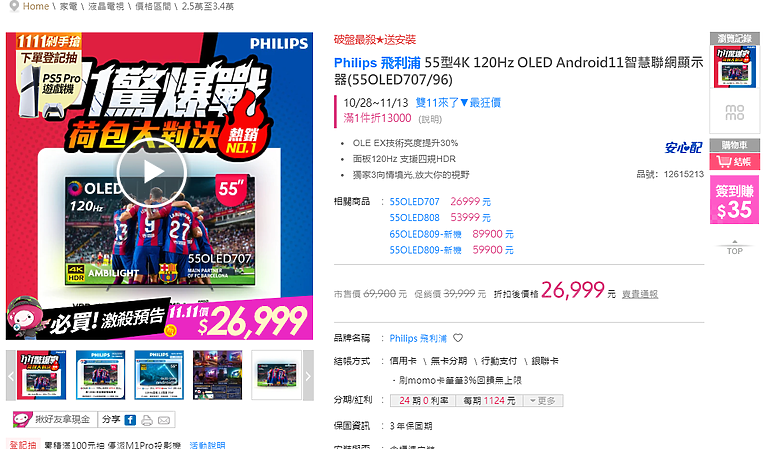780x449 pixels.
Task: Play the product video on main image
Action: click(152, 172)
